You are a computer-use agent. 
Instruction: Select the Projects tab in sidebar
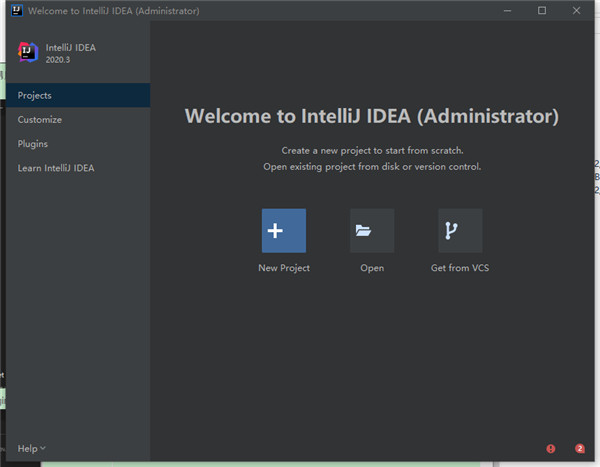pyautogui.click(x=35, y=95)
